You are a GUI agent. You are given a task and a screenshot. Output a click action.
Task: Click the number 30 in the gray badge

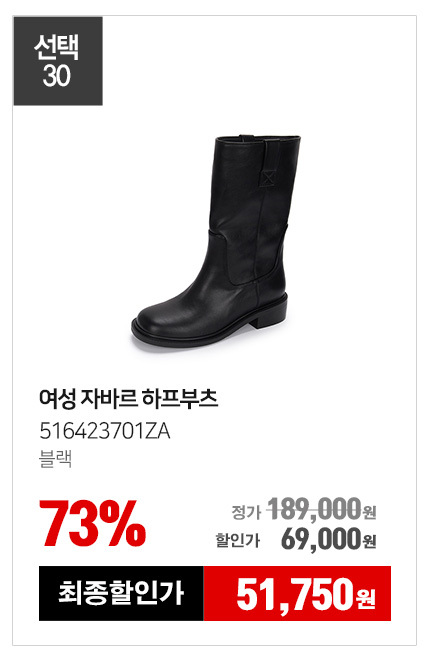click(57, 76)
